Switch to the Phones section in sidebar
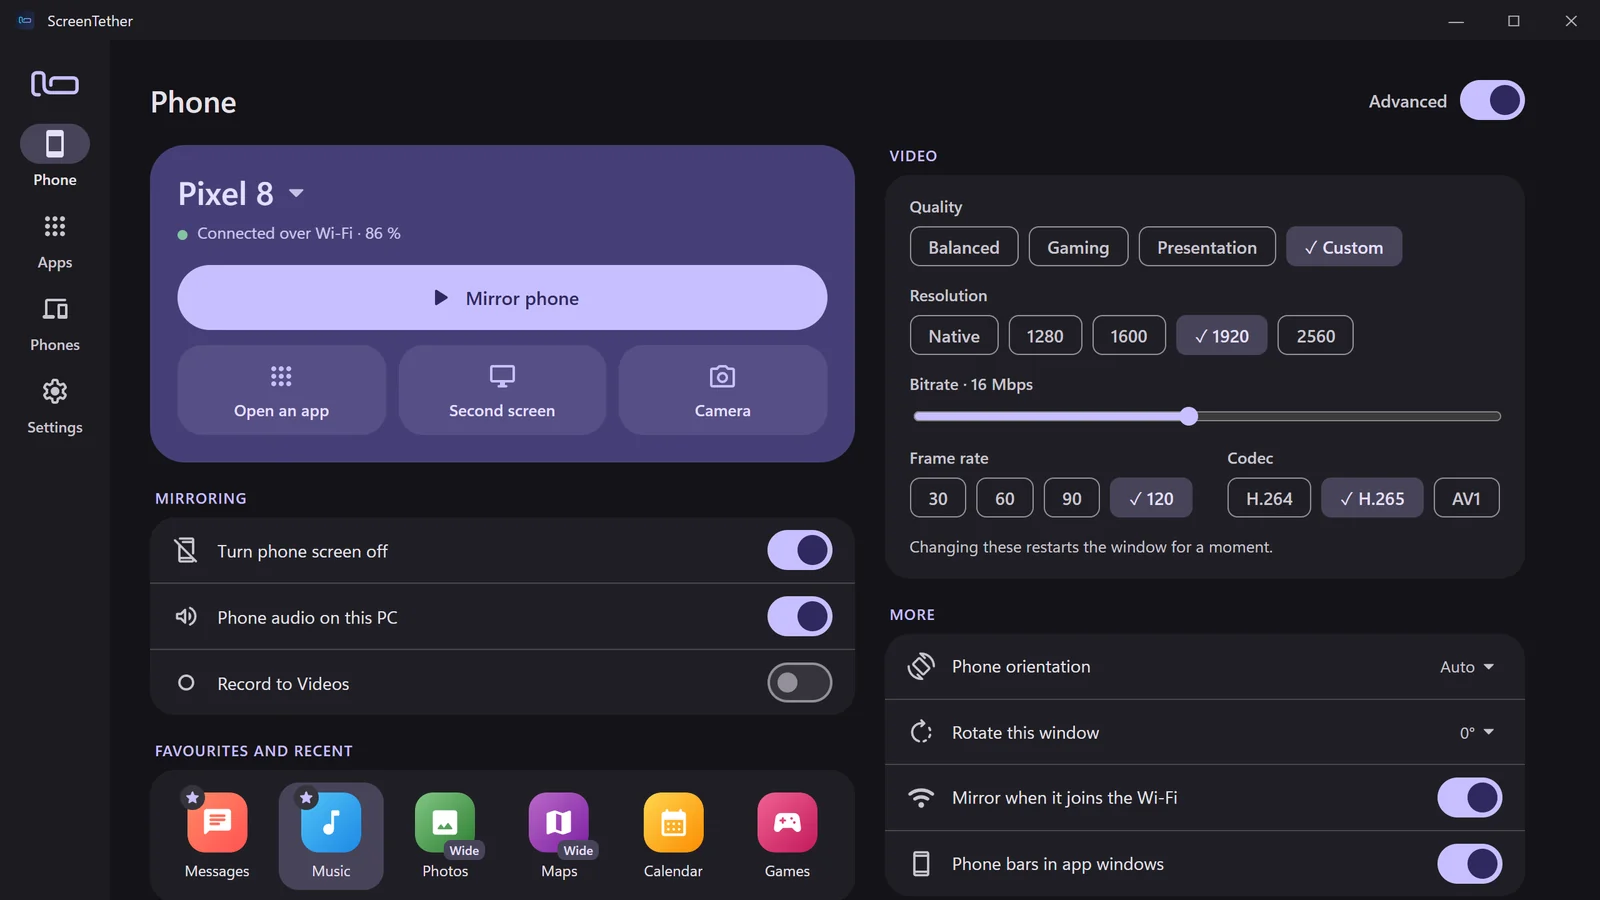Viewport: 1600px width, 900px height. 55,324
